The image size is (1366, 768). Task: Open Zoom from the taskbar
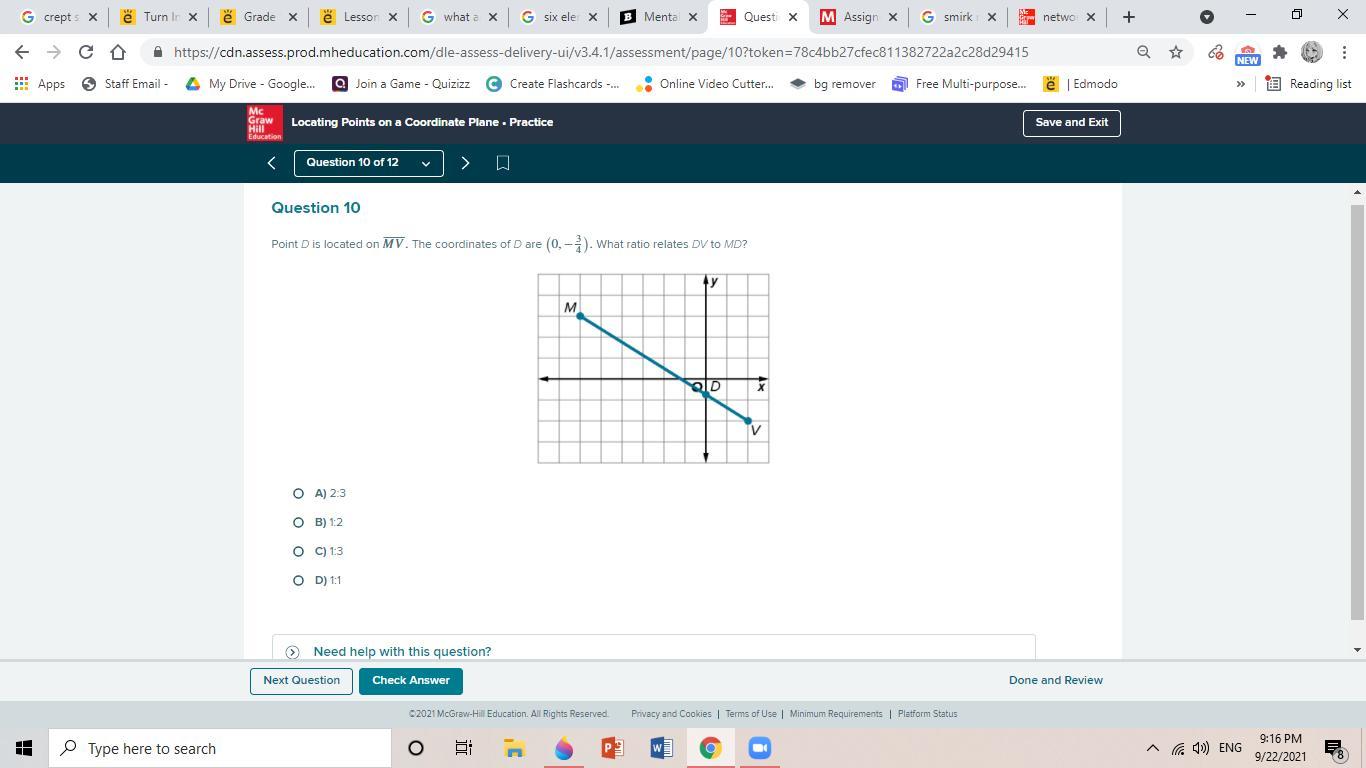[x=759, y=748]
